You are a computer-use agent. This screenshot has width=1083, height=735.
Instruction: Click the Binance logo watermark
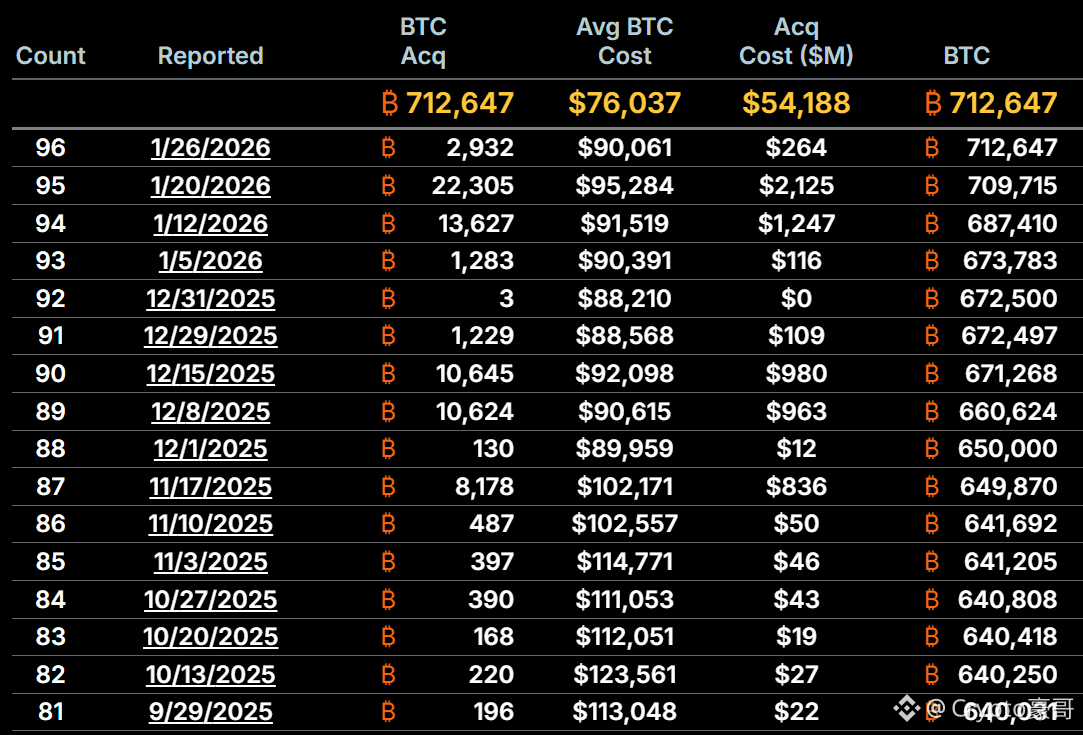tap(906, 710)
